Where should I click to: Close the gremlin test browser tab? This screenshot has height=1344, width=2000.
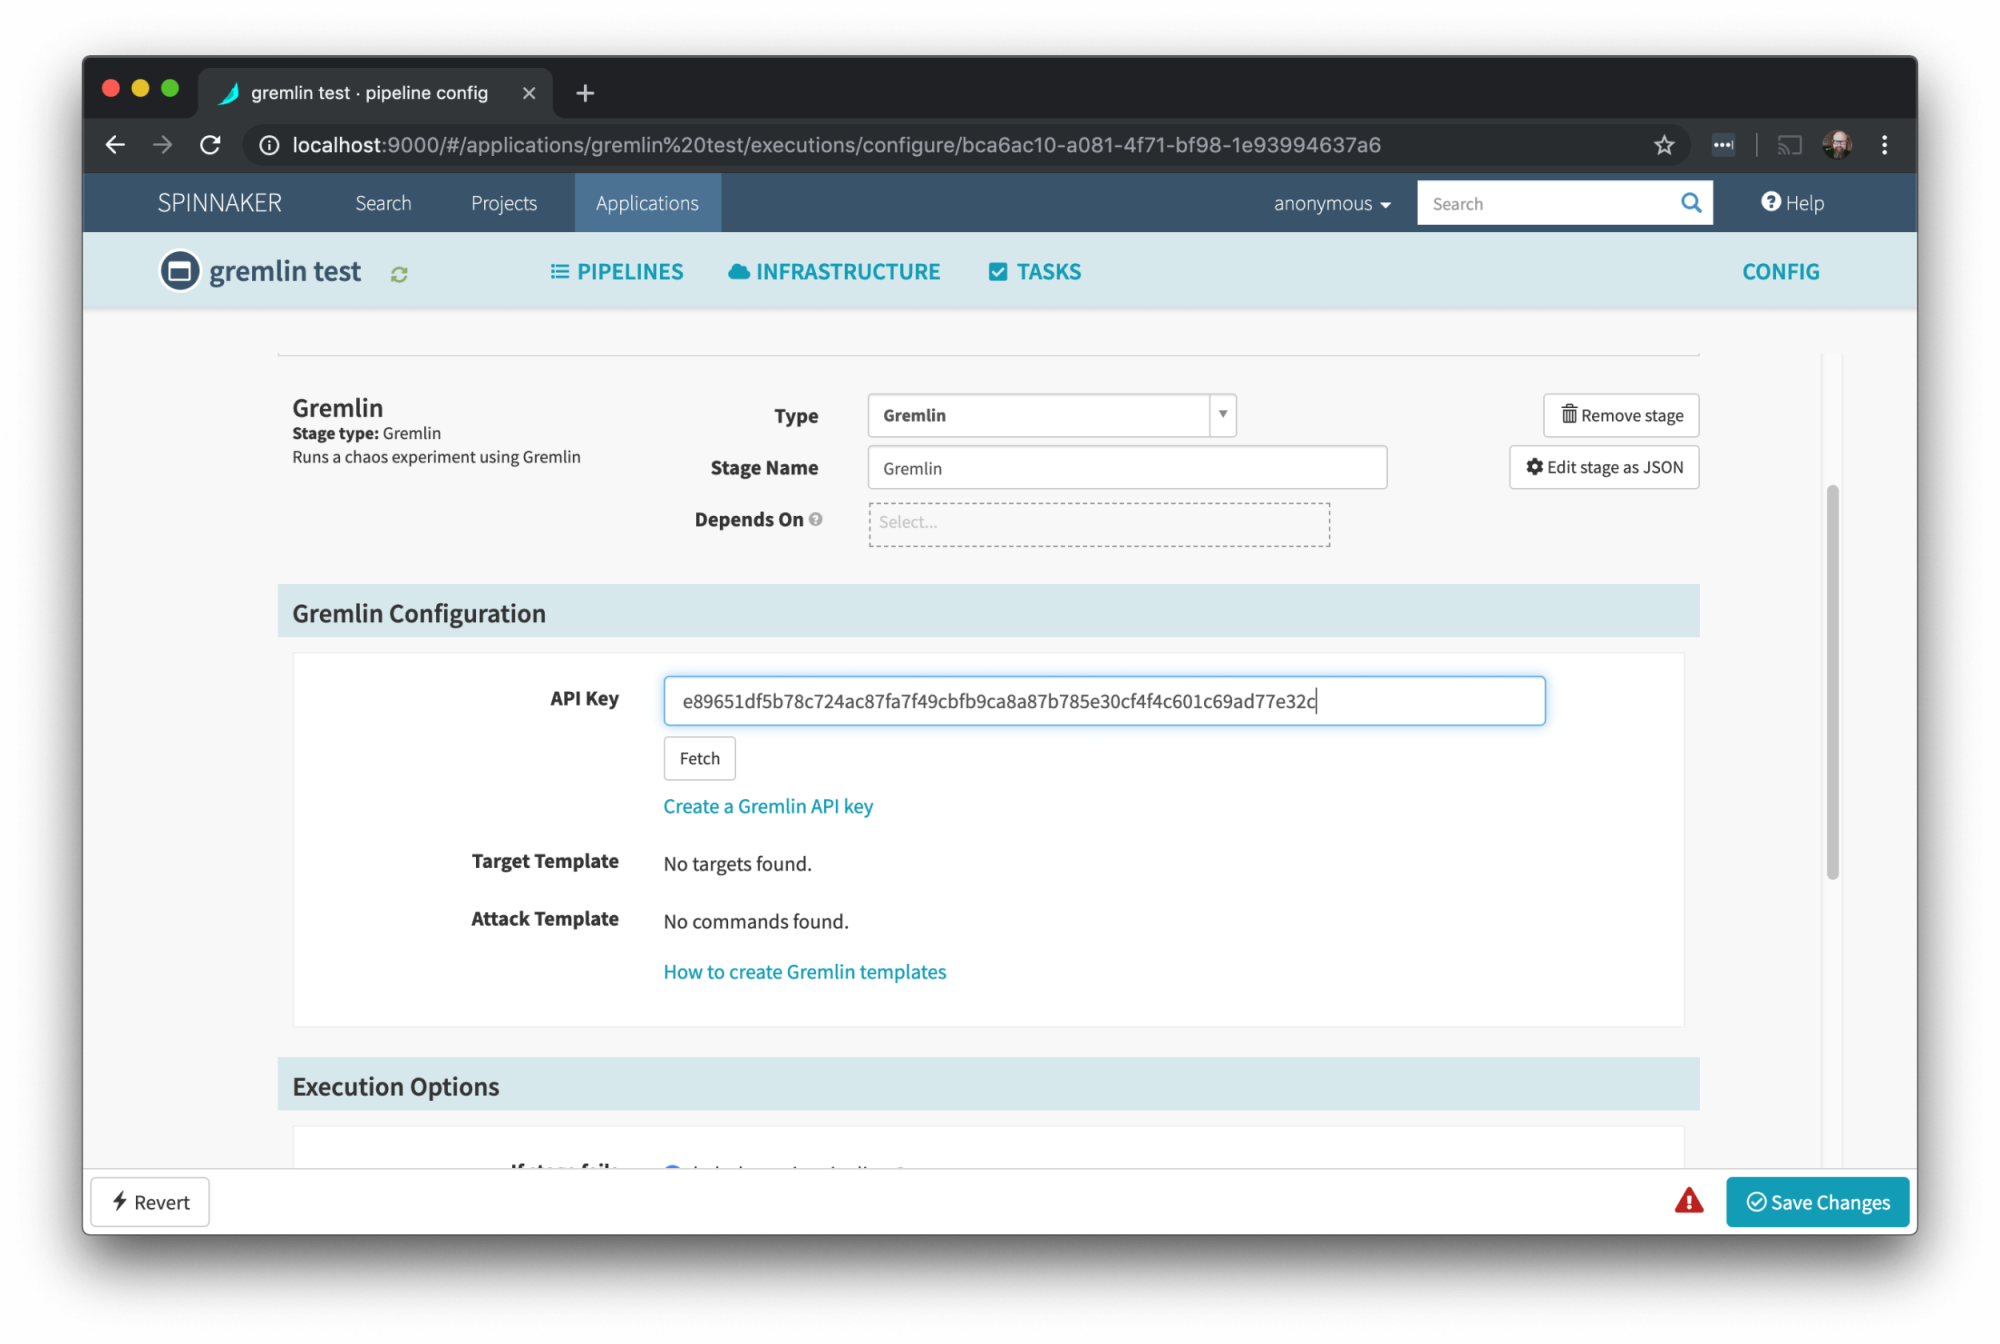point(529,93)
